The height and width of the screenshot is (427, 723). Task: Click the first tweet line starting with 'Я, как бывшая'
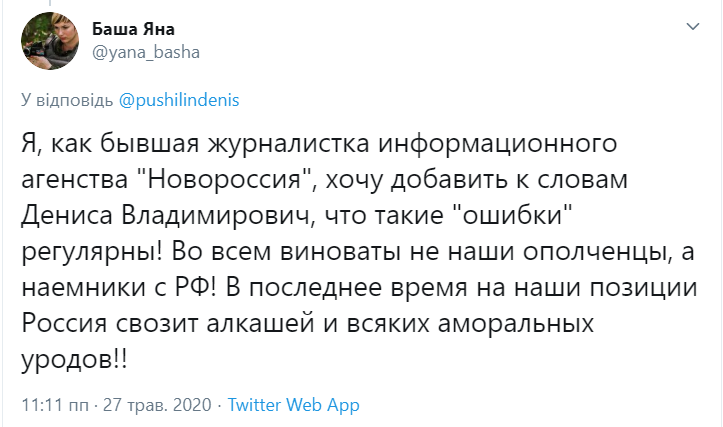319,144
